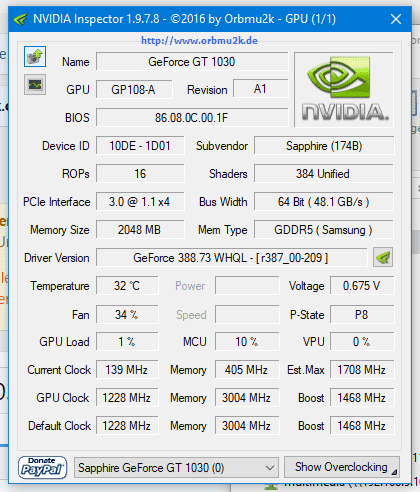Image resolution: width=420 pixels, height=492 pixels.
Task: Click the PCIe Interface label
Action: (57, 202)
